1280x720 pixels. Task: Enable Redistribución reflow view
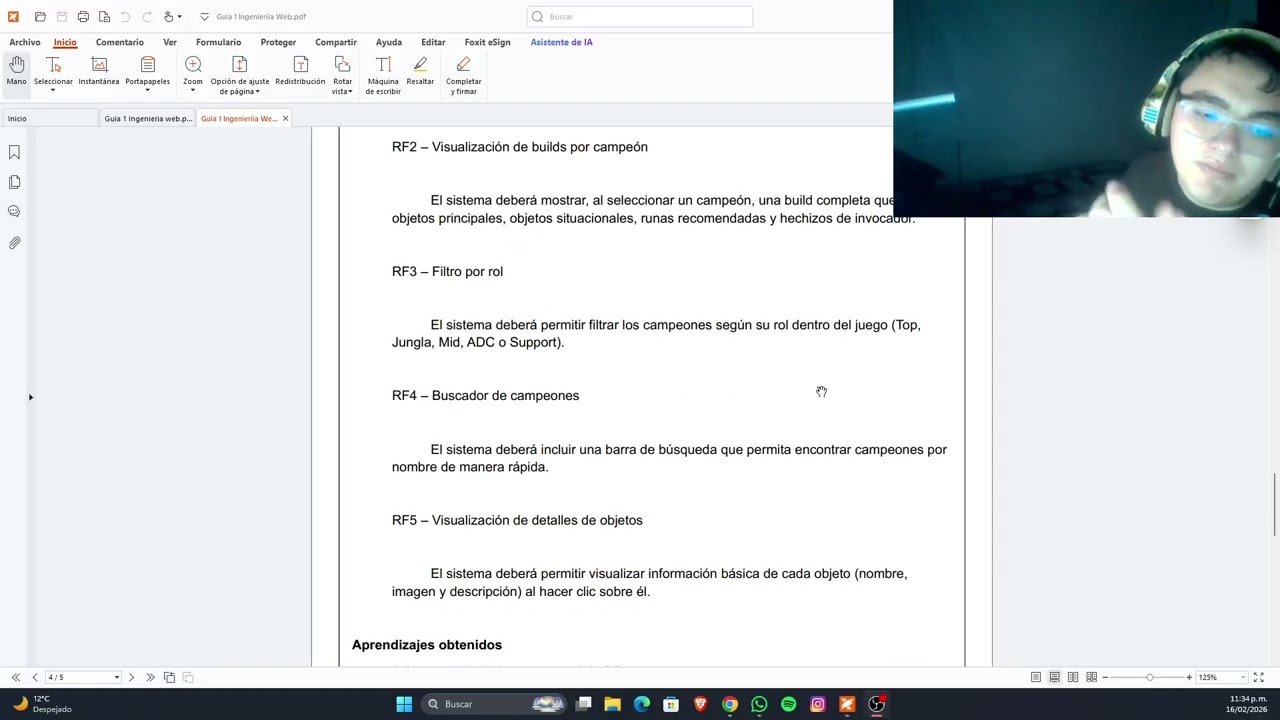300,72
